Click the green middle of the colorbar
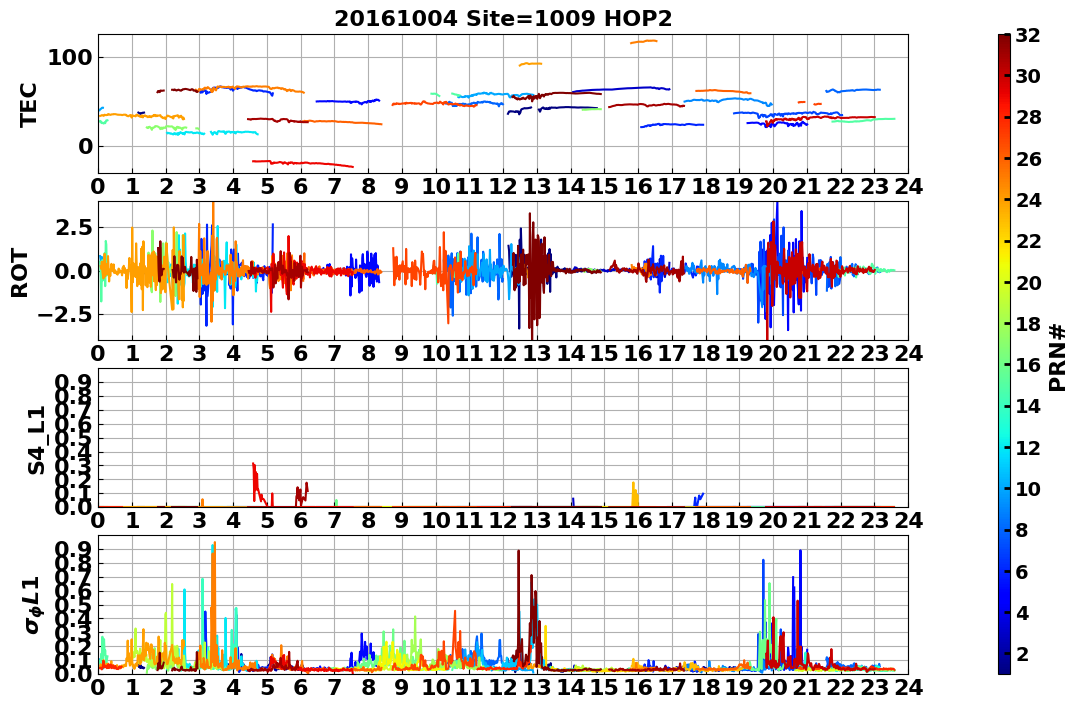This screenshot has width=1077, height=709. pos(1004,354)
